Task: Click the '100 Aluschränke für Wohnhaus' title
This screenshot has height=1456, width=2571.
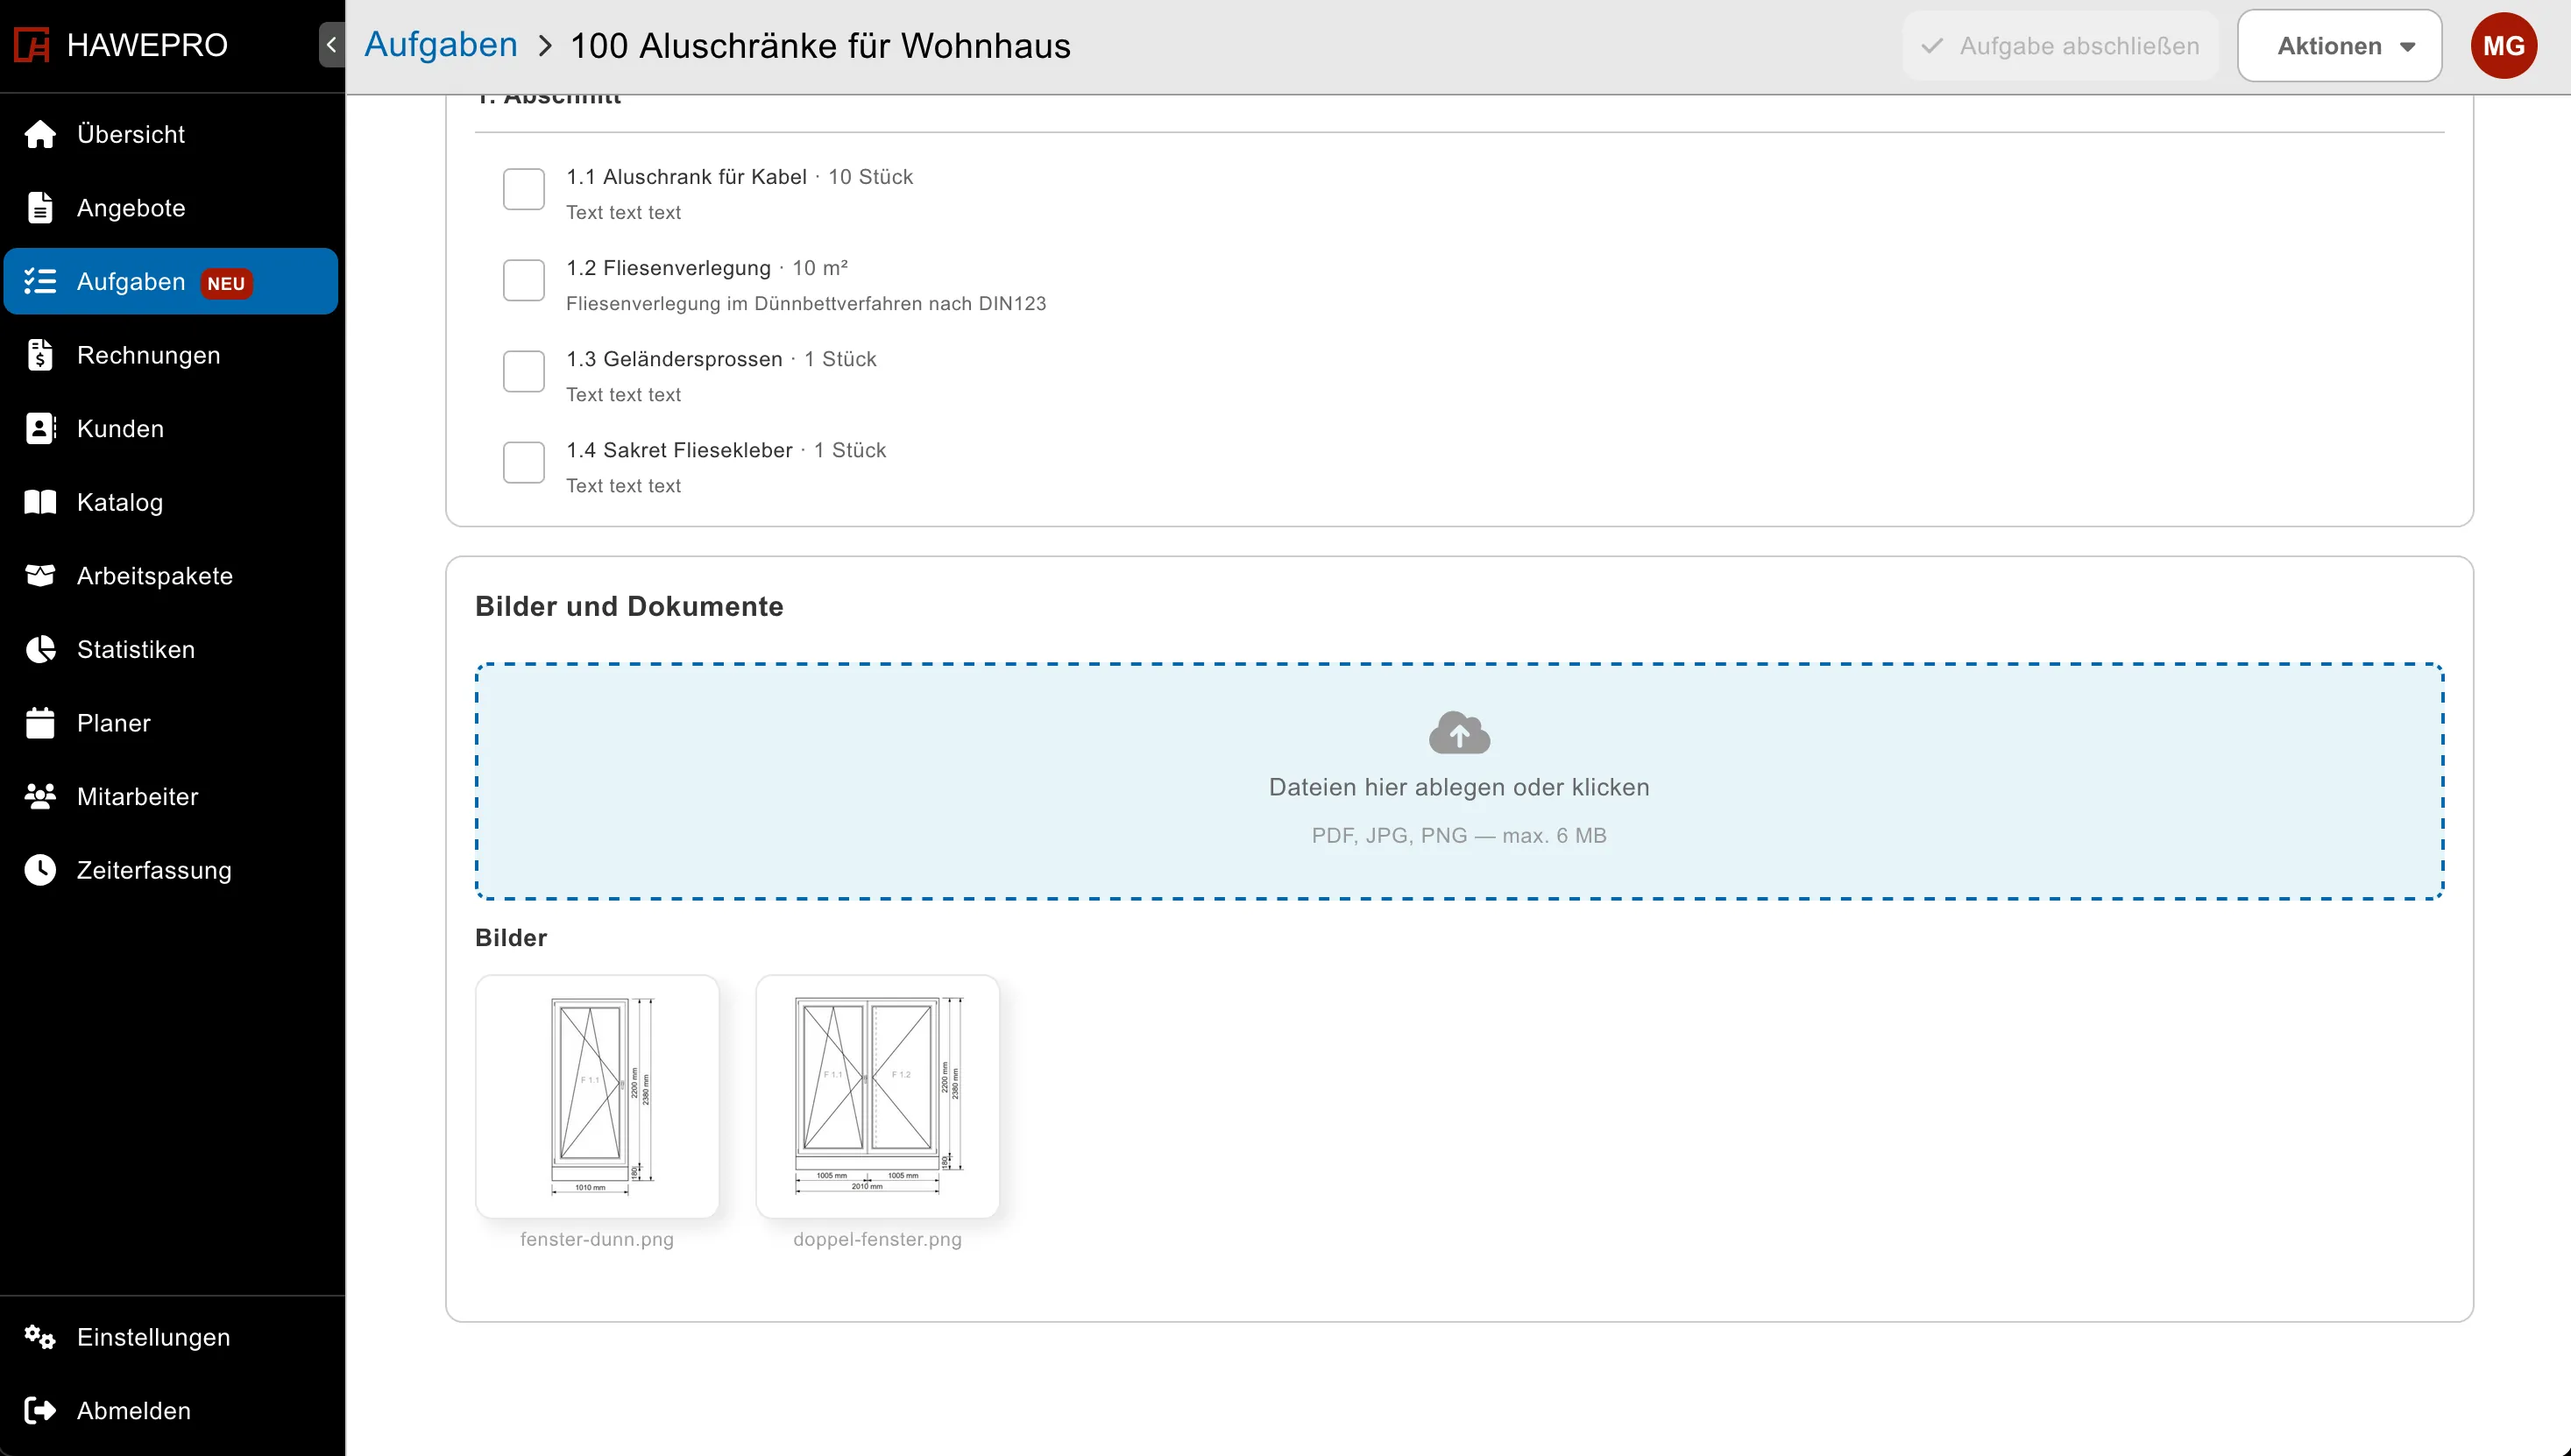Action: pyautogui.click(x=820, y=46)
